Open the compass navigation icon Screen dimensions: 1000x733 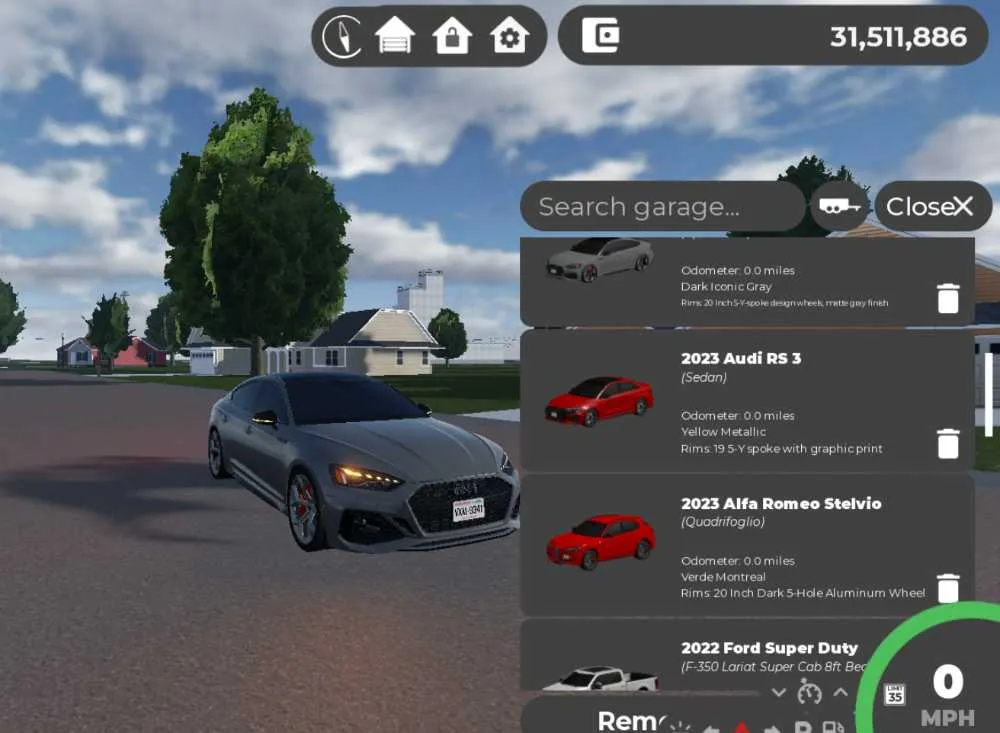(344, 36)
